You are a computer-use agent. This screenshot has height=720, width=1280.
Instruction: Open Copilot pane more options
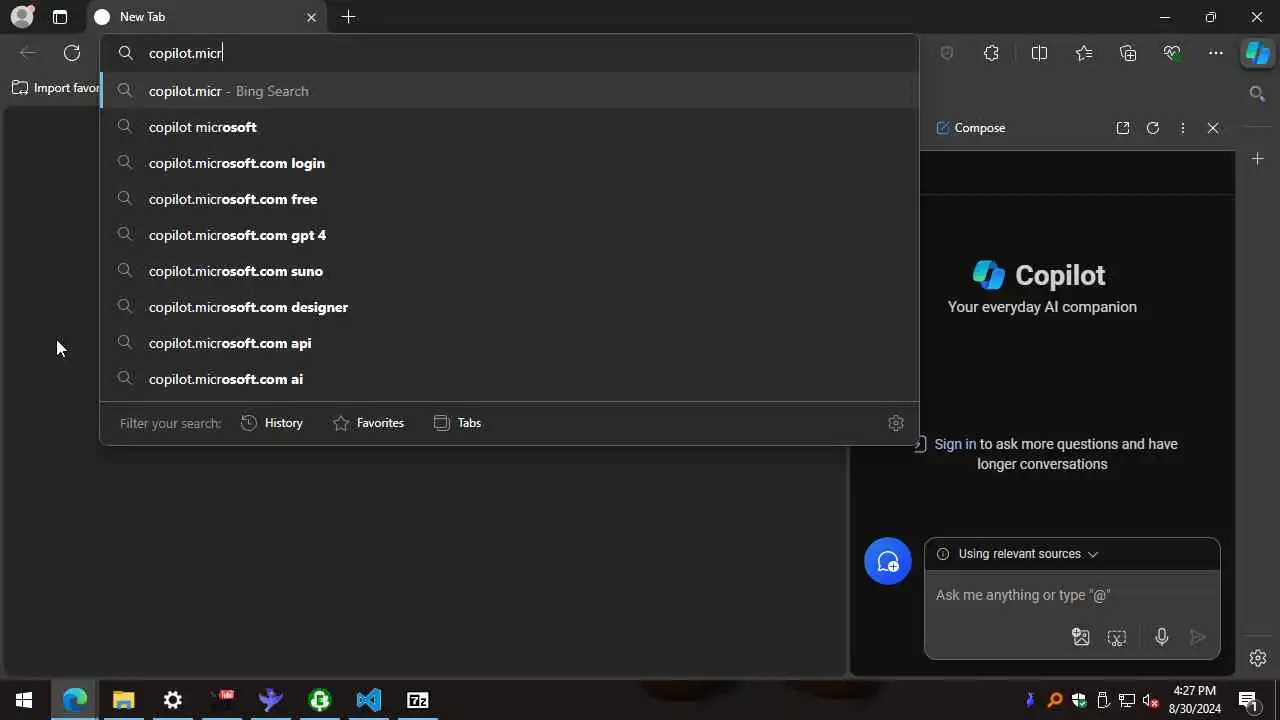[1183, 128]
